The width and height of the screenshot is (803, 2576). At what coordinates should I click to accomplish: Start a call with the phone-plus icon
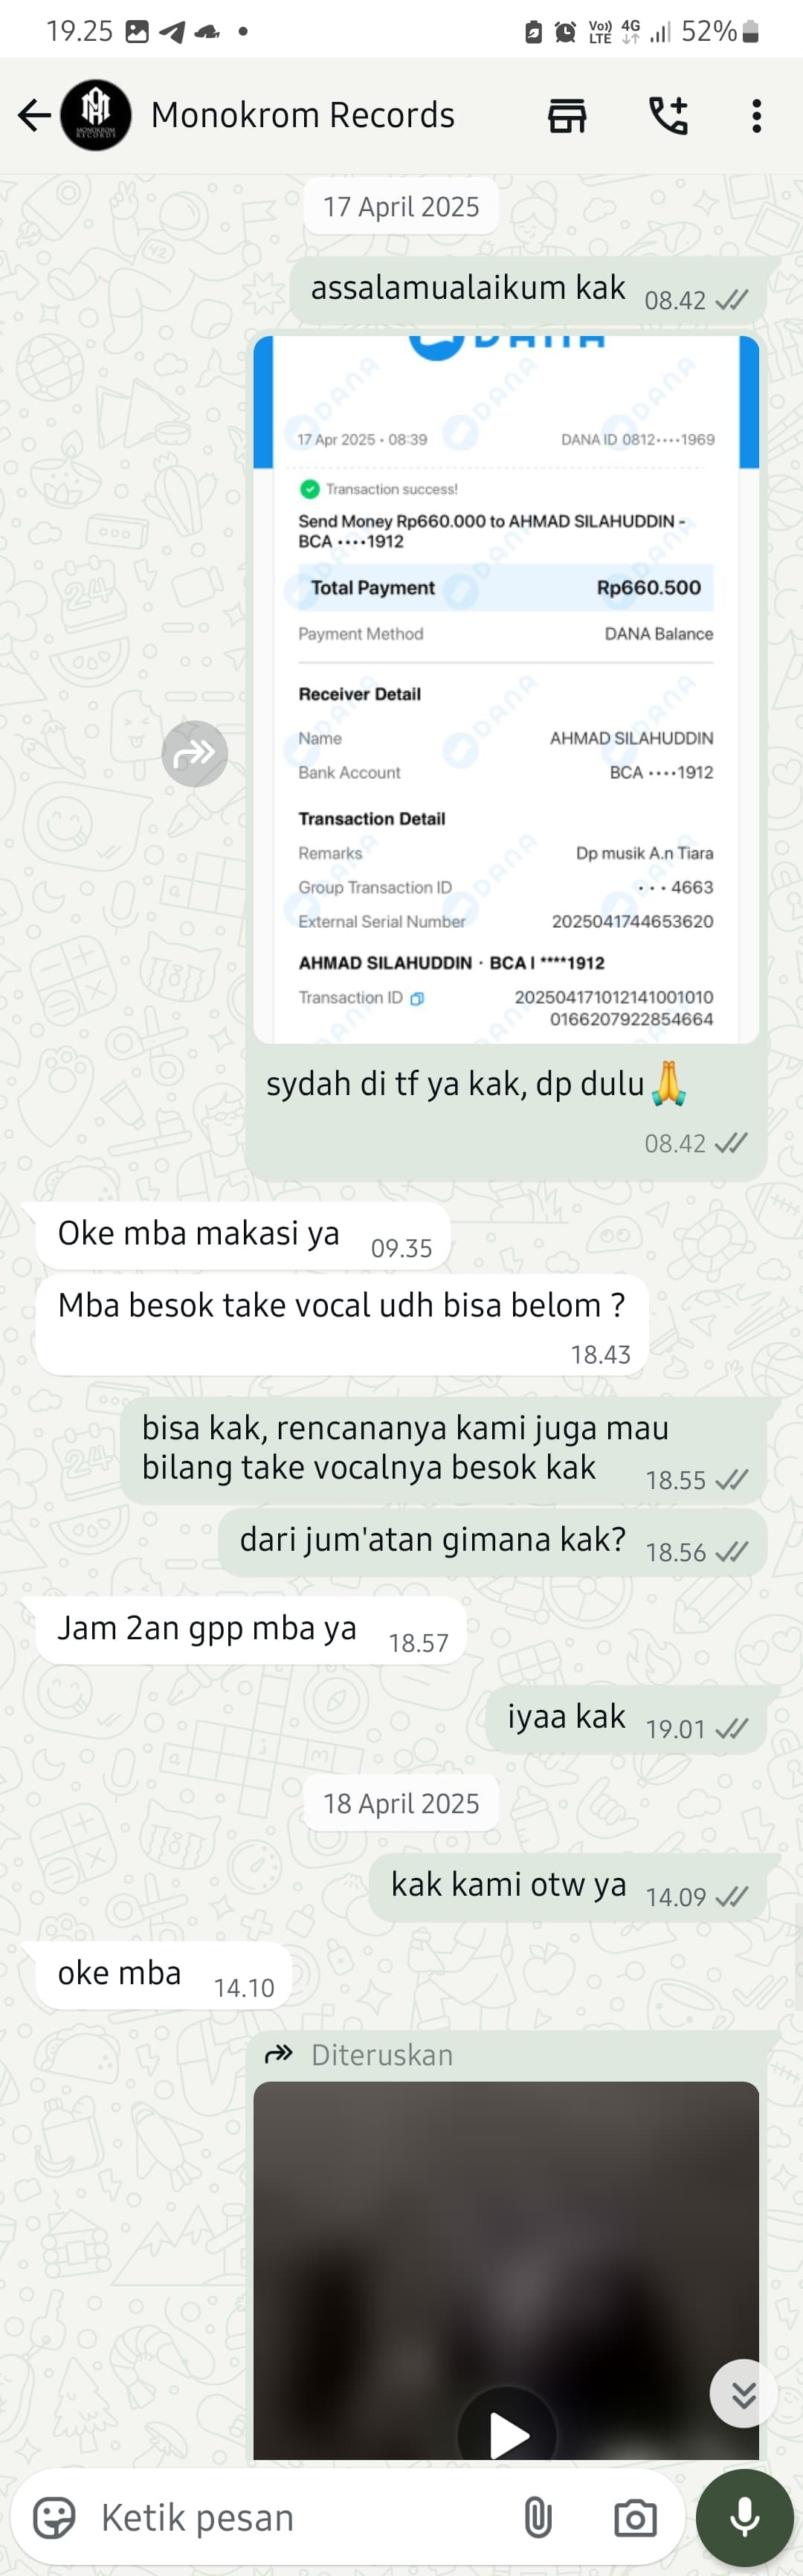668,116
